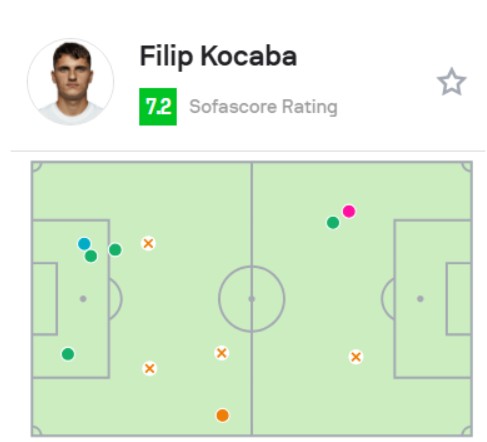Select the blue event dot in the penalty area

click(x=84, y=244)
